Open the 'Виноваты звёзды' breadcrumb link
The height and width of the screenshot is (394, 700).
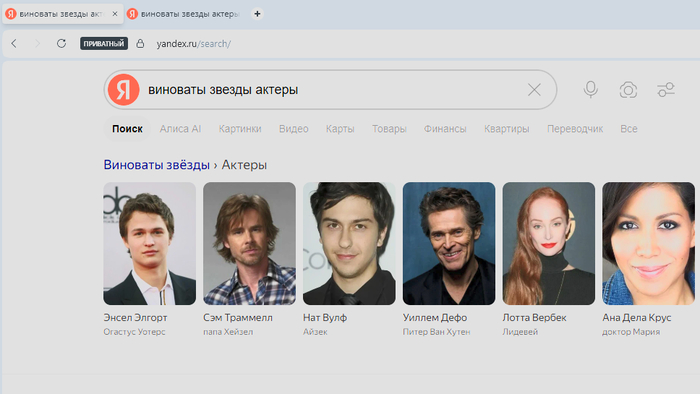156,165
